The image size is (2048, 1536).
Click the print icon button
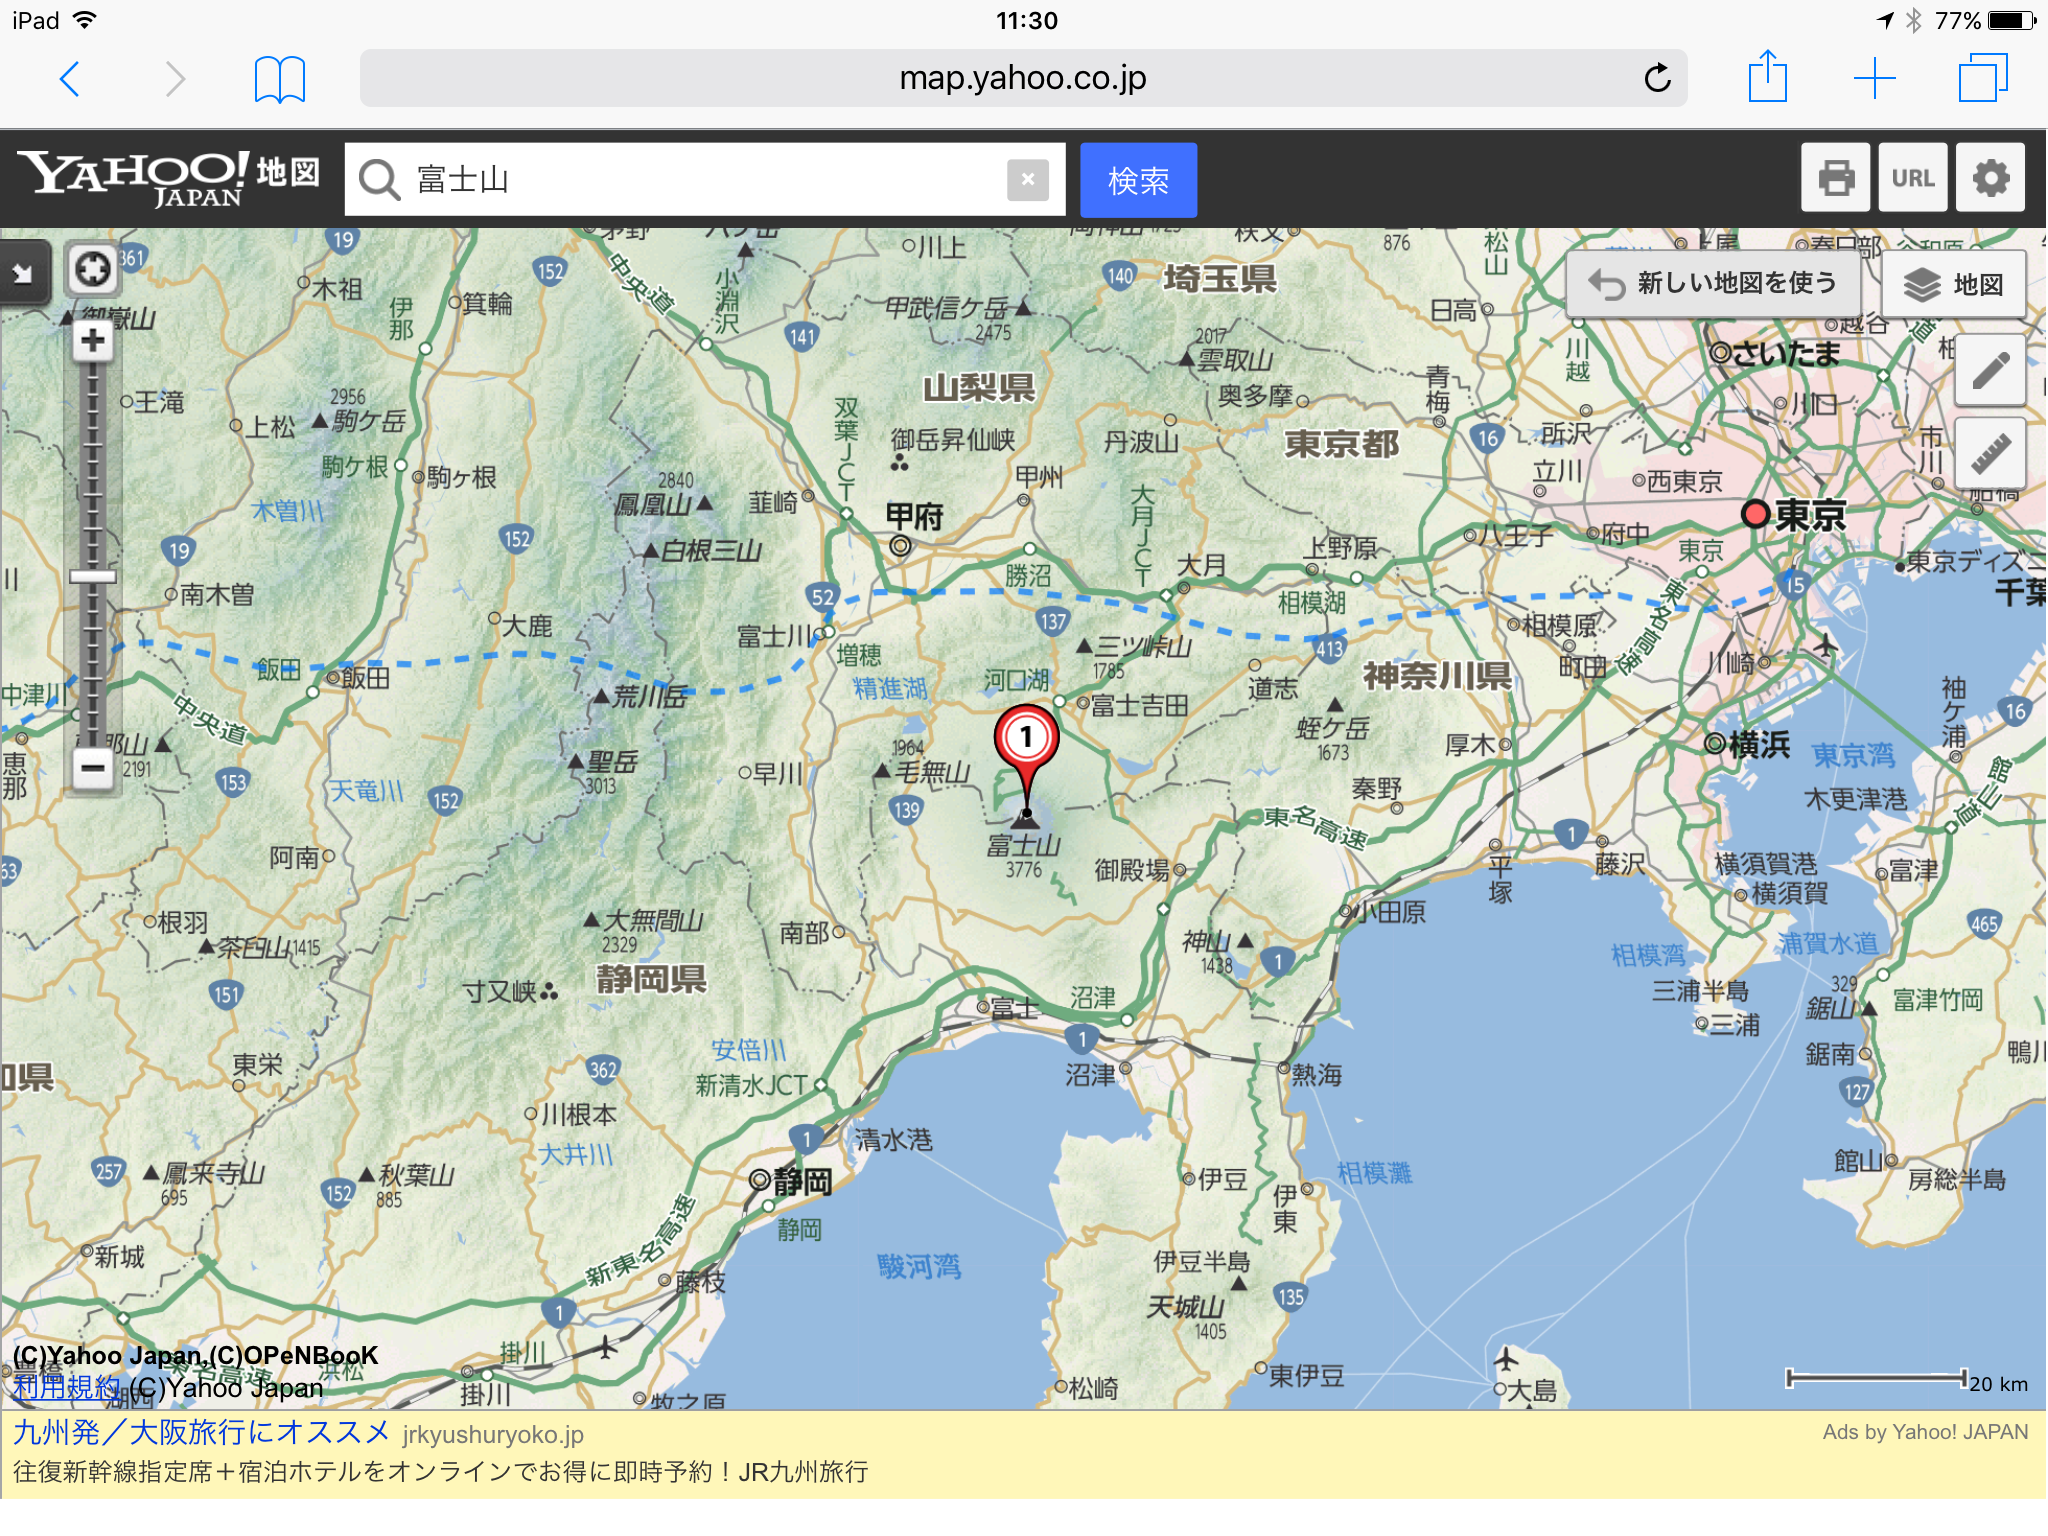tap(1838, 177)
